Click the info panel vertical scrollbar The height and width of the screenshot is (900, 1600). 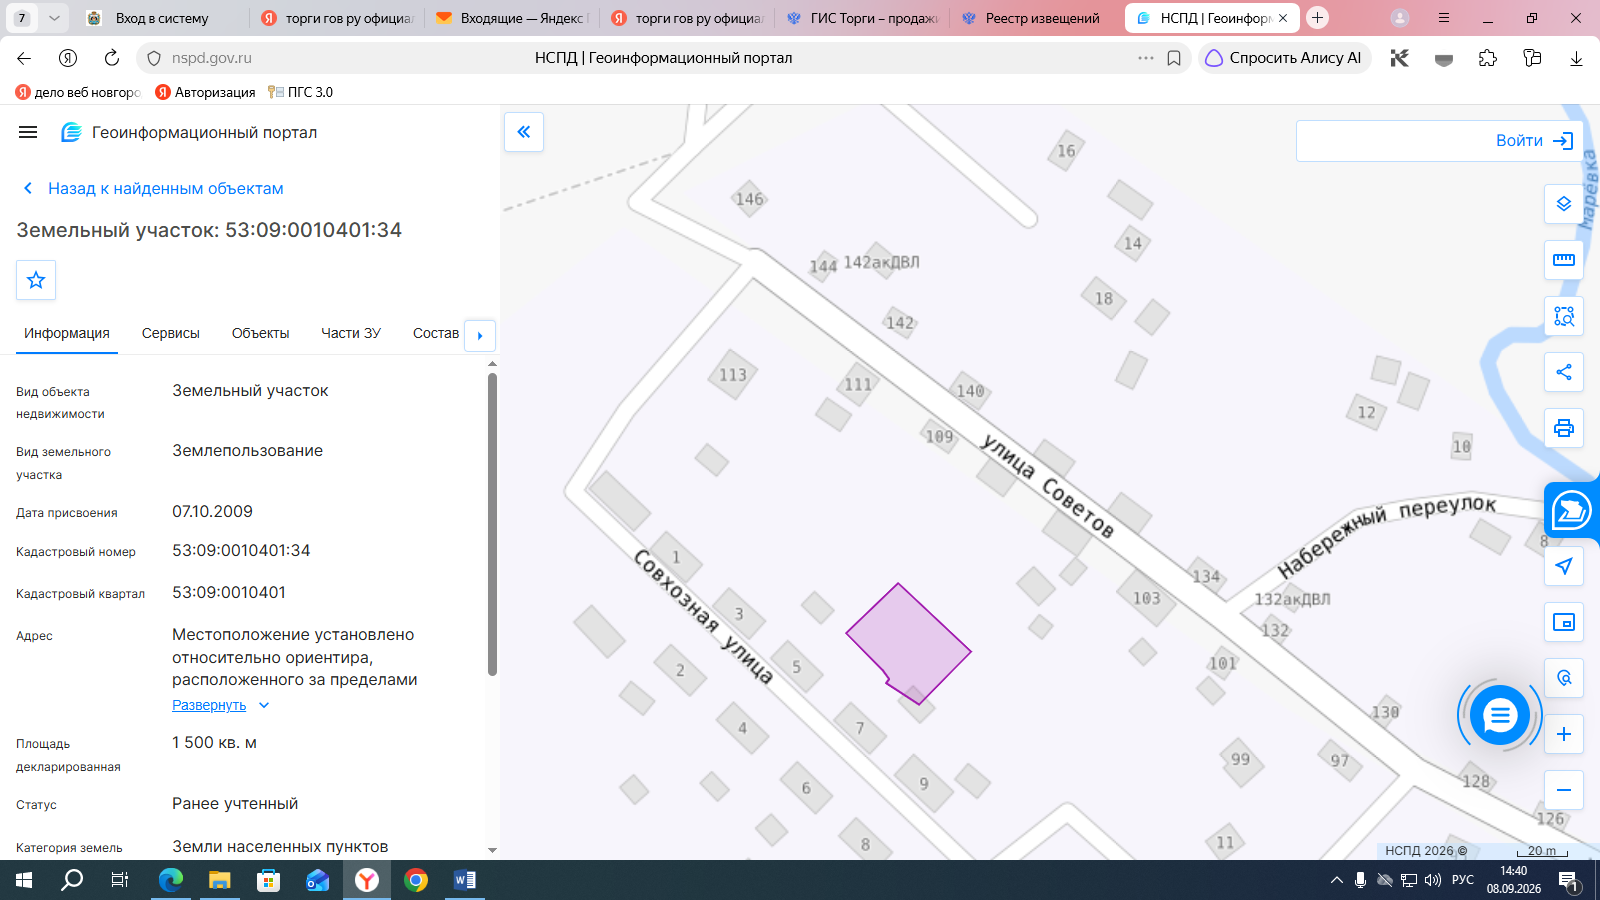492,524
